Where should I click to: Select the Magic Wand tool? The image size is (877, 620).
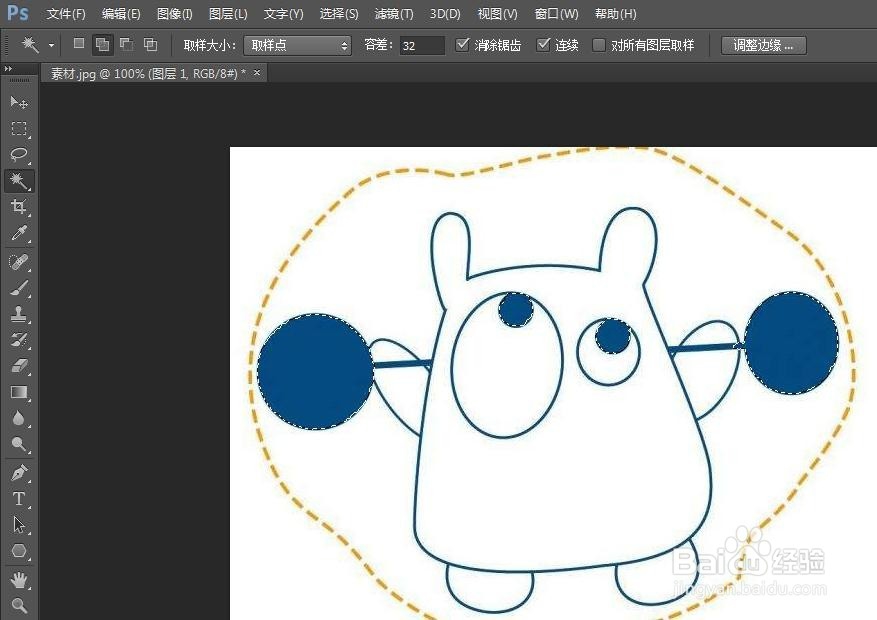tap(18, 181)
